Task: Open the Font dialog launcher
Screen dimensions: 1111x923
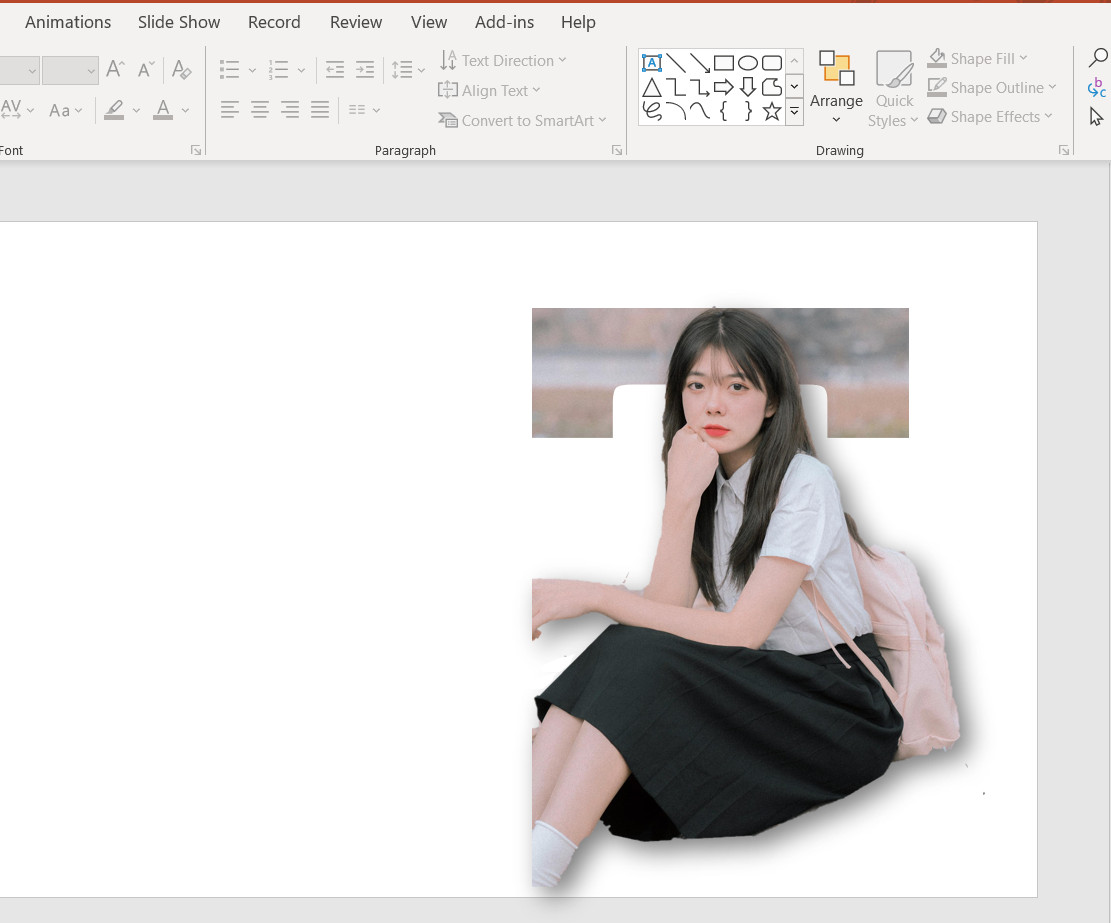Action: (196, 150)
